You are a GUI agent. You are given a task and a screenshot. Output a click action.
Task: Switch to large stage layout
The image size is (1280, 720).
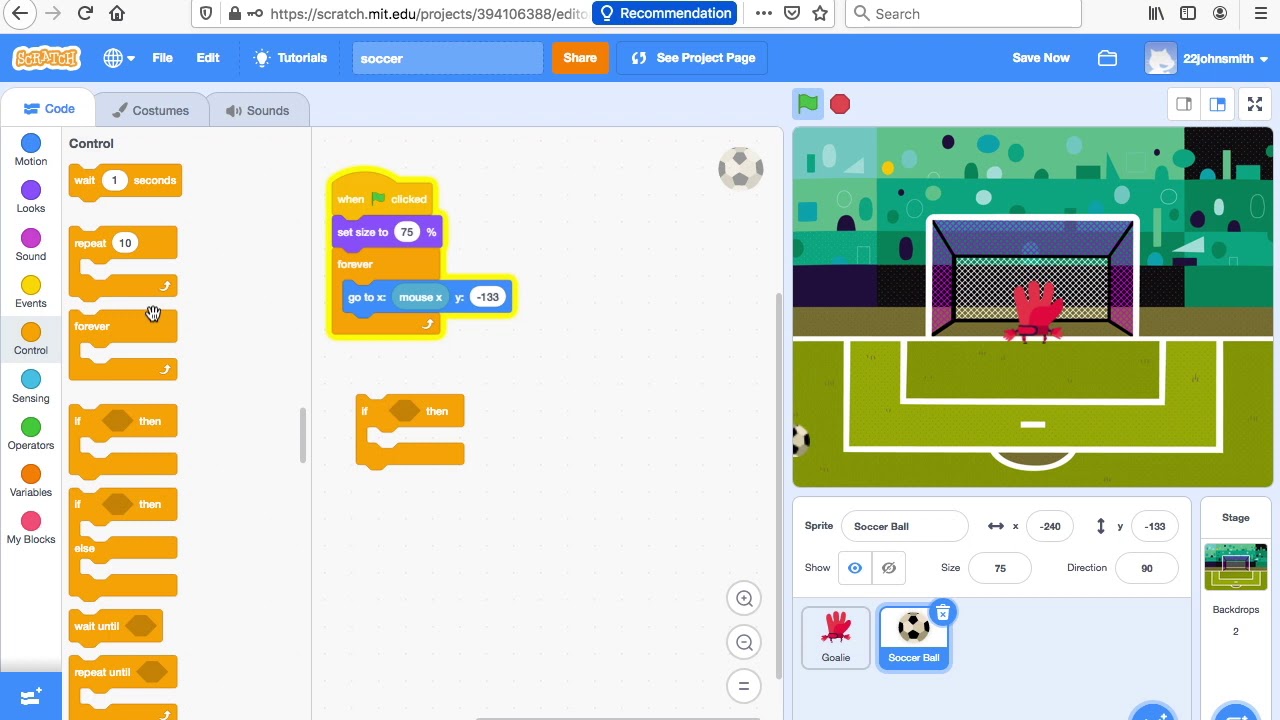[x=1217, y=104]
